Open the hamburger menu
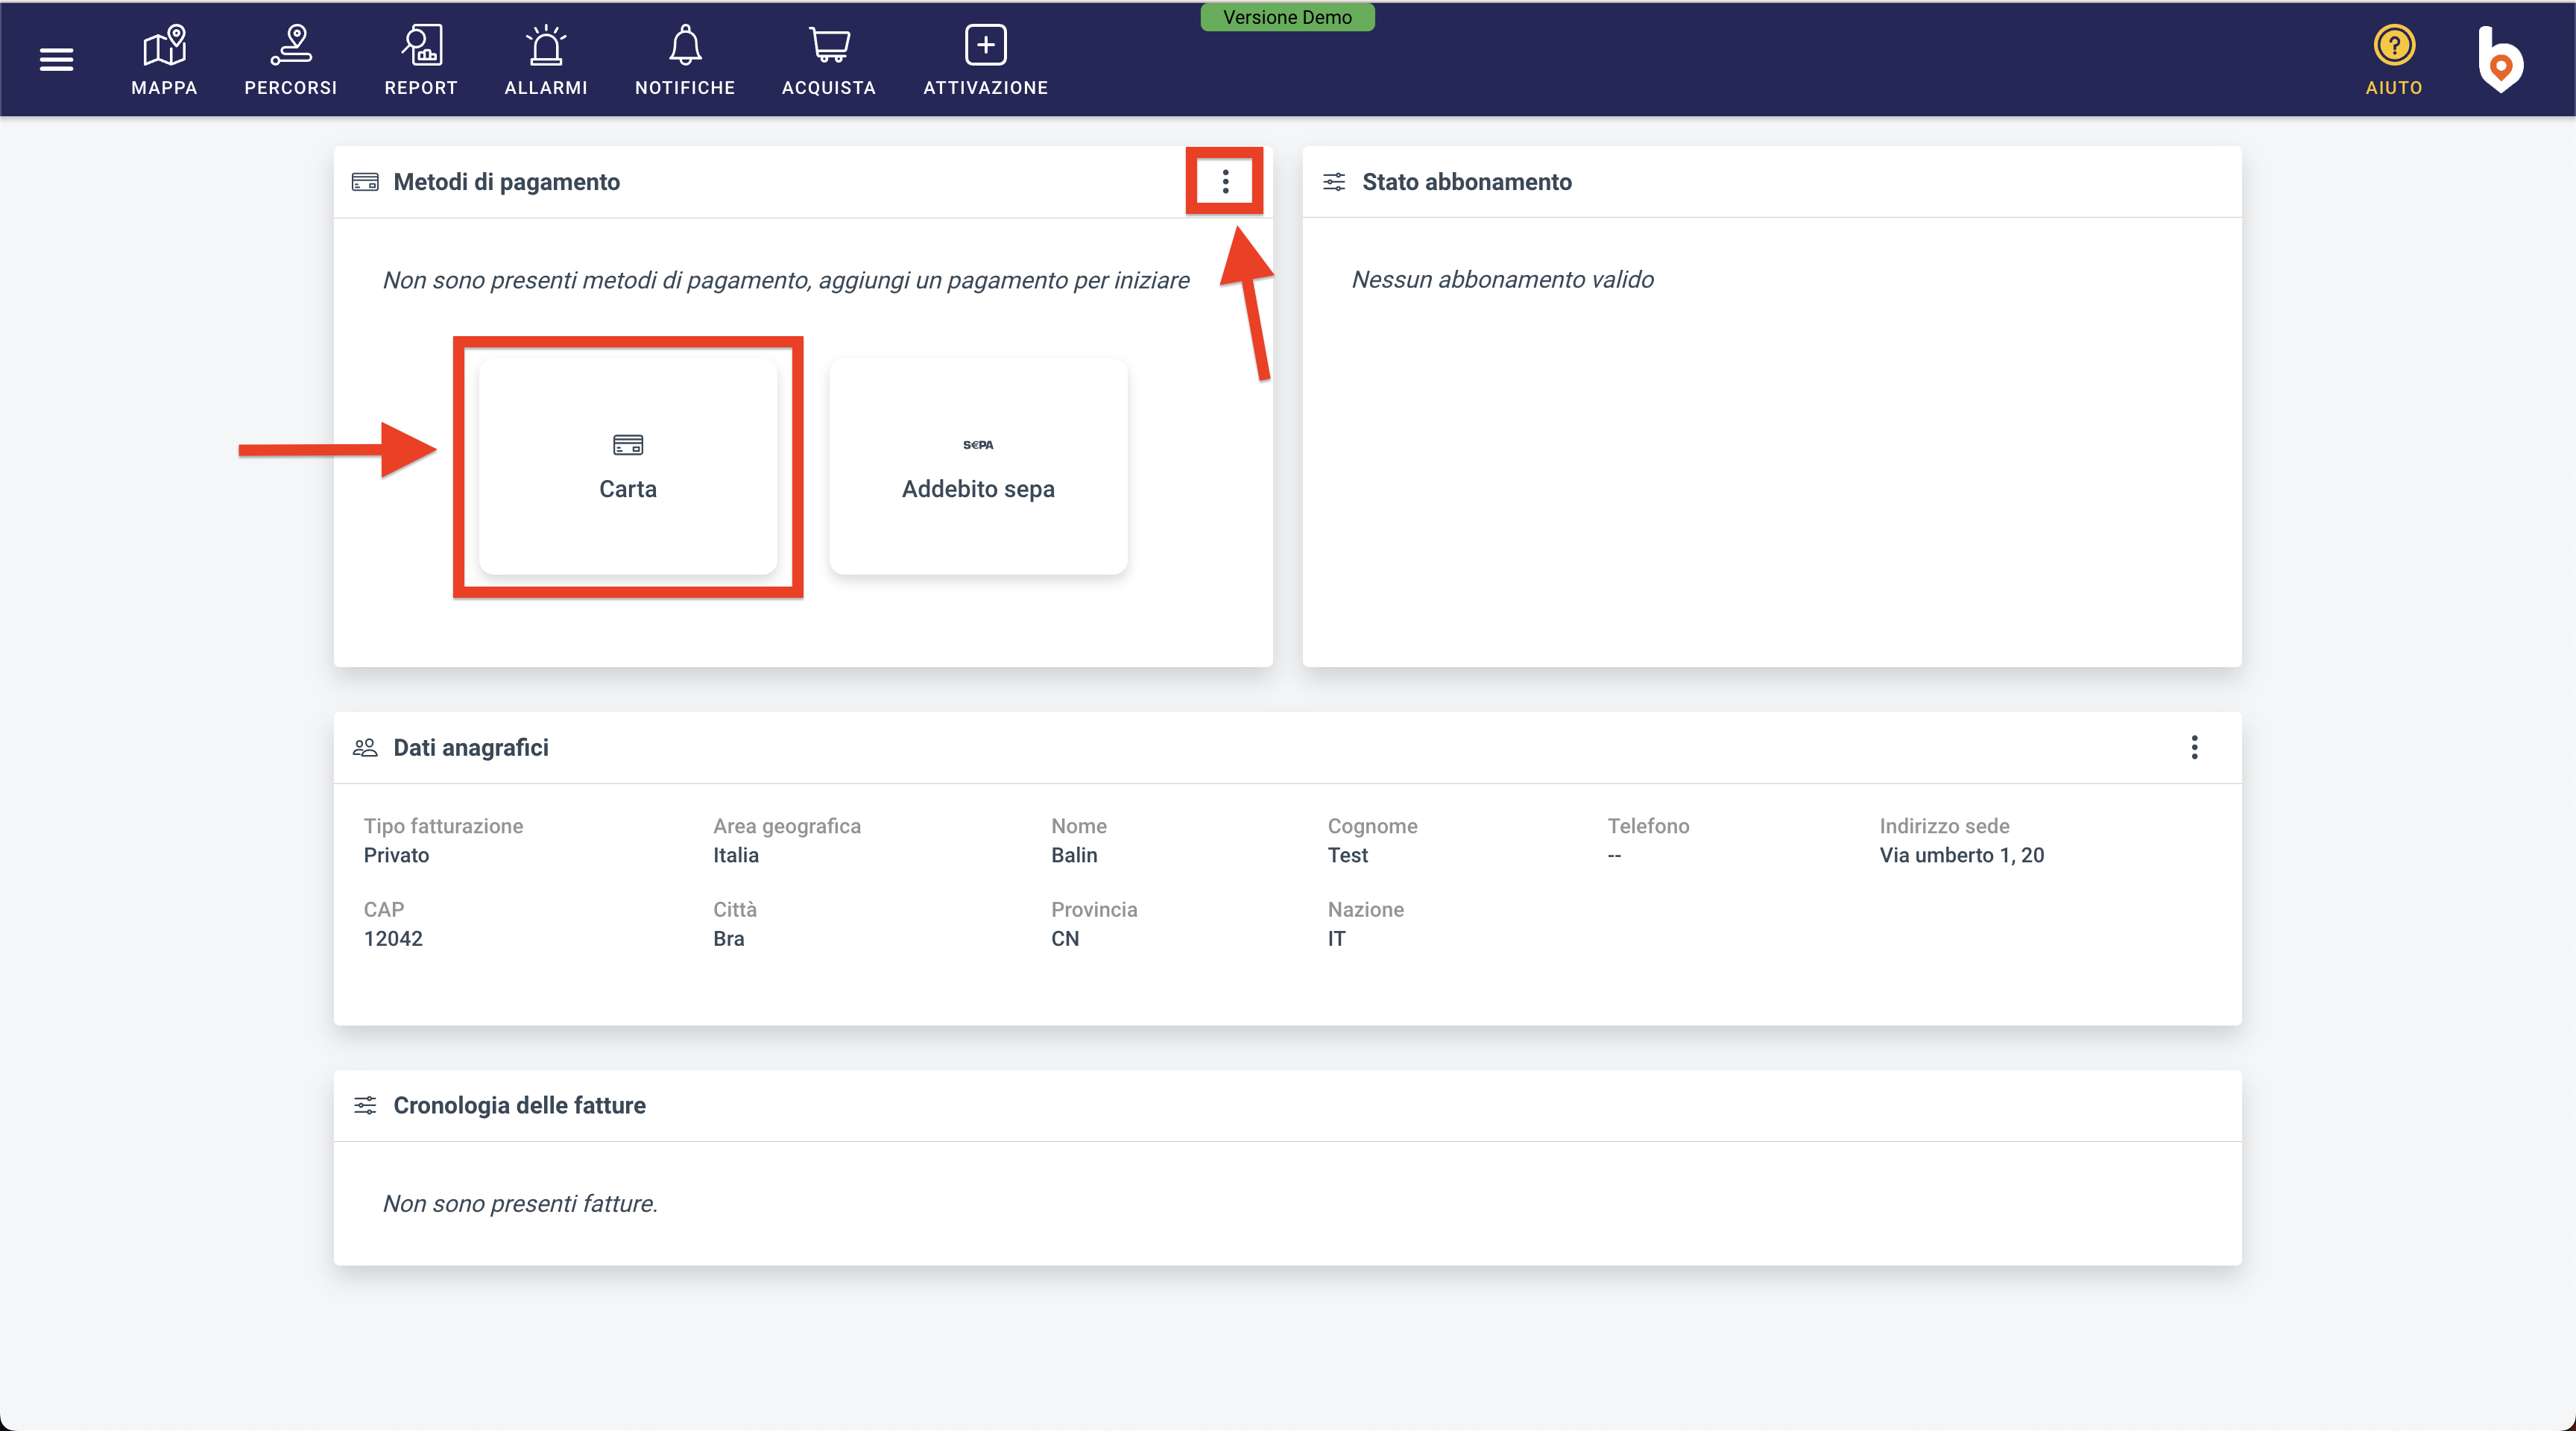Screen dimensions: 2576x1431 56,60
